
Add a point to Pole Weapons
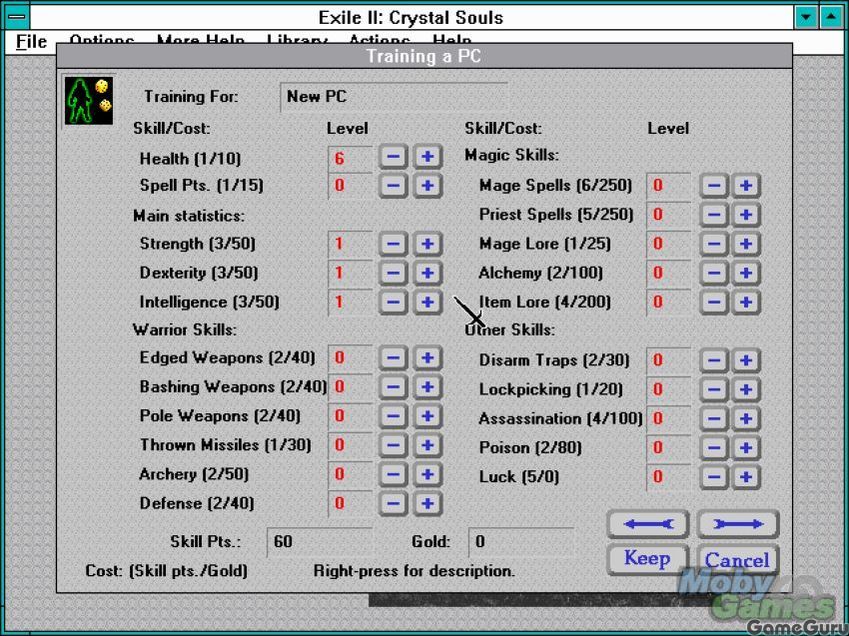(428, 416)
